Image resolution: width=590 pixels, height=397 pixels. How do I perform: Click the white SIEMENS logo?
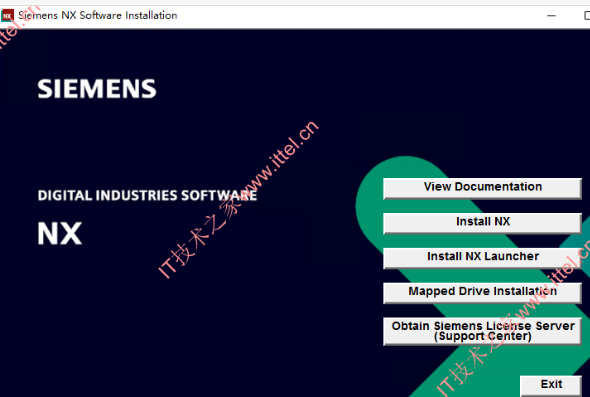pos(97,89)
